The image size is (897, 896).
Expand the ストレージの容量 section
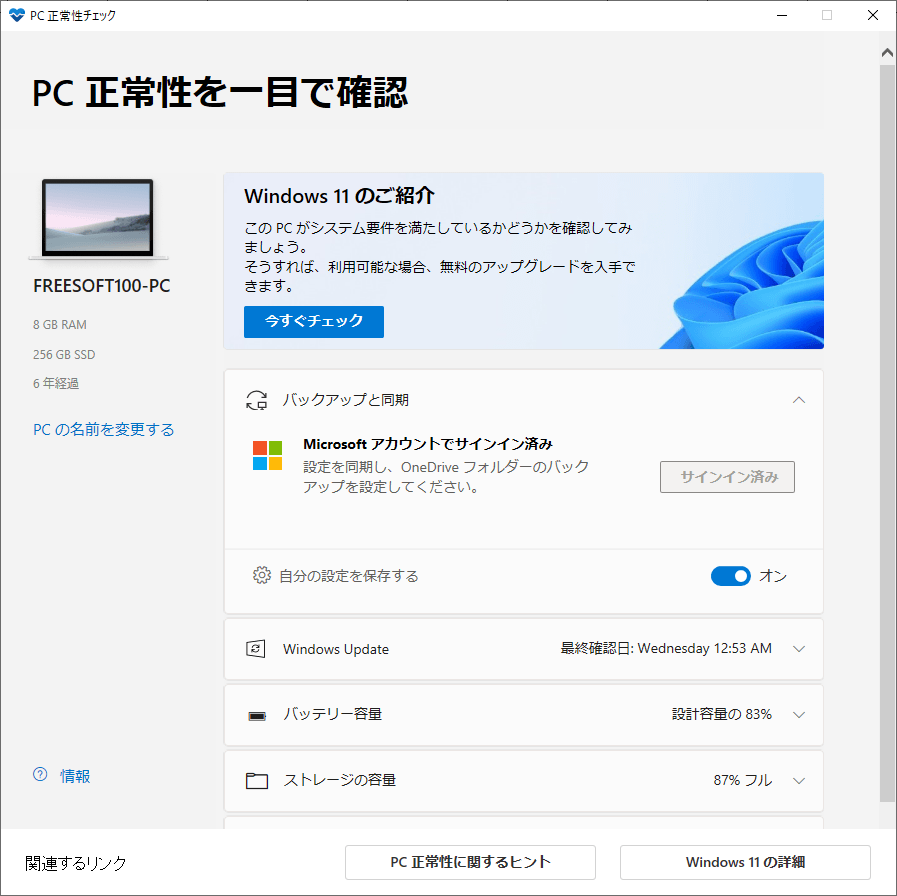(798, 781)
